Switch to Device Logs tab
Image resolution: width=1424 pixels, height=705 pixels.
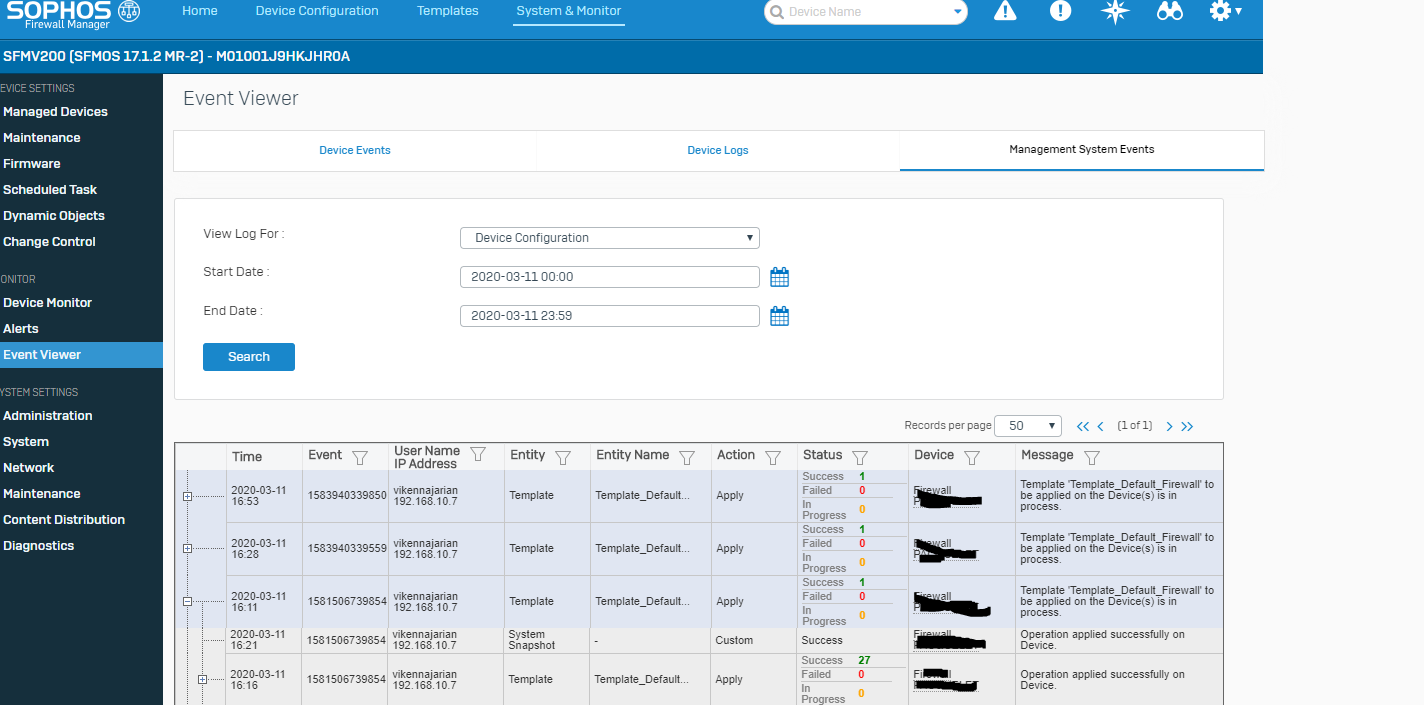coord(718,150)
